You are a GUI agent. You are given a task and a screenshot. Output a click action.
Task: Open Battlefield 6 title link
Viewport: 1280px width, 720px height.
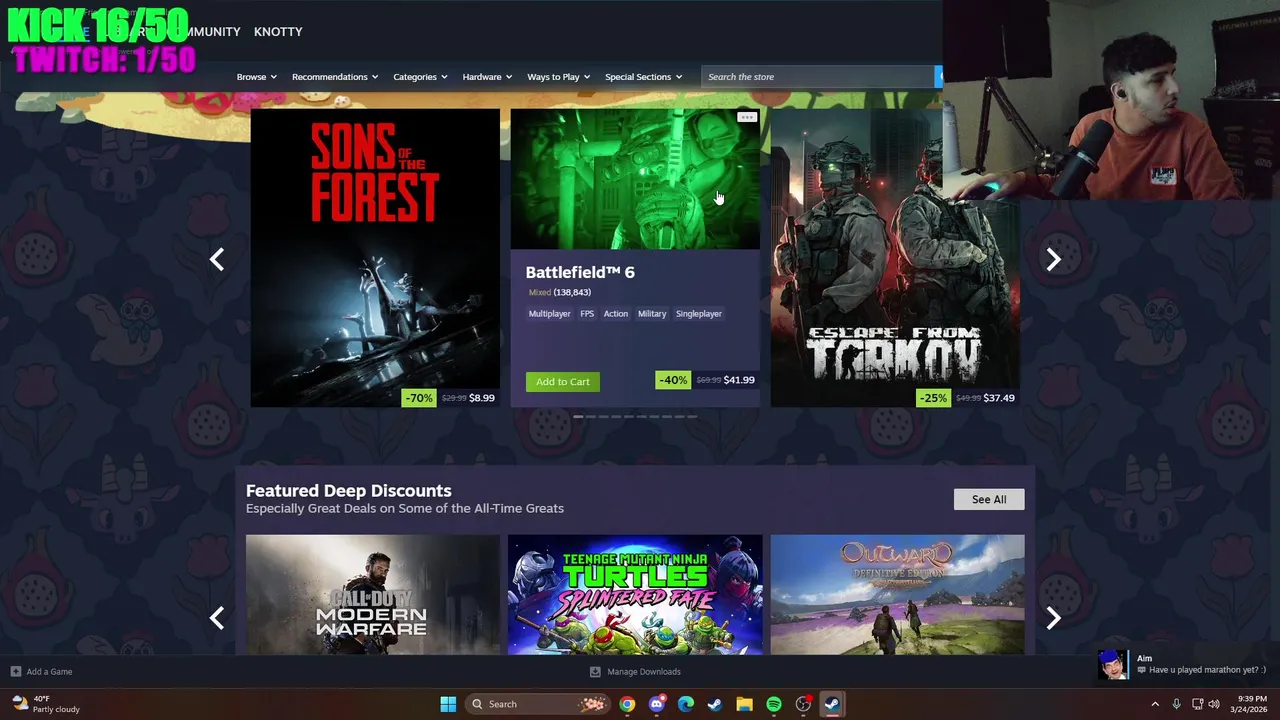click(580, 272)
